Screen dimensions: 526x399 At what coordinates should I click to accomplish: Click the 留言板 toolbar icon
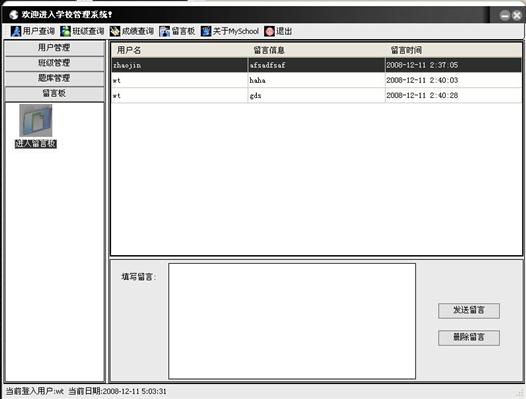coord(164,31)
